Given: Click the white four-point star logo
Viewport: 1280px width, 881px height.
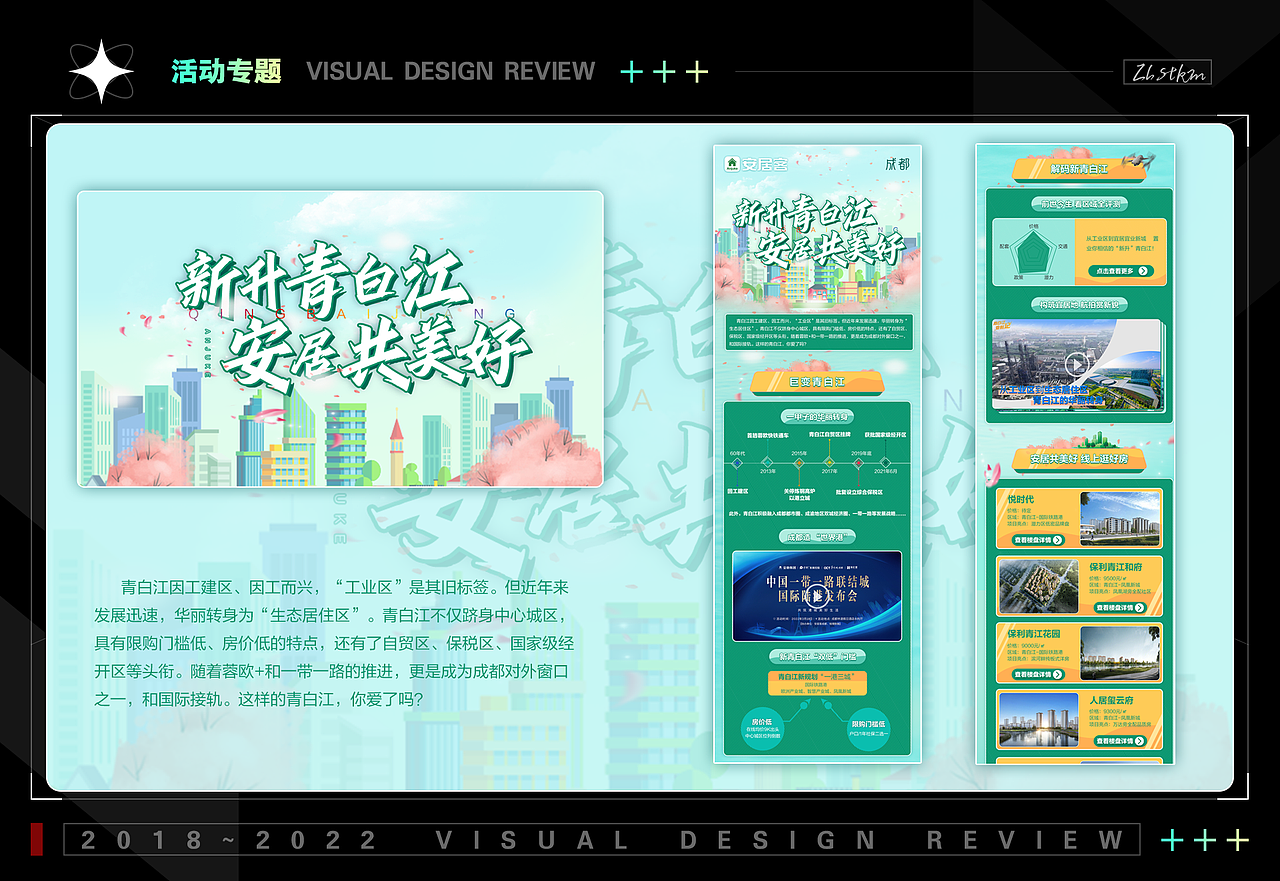Looking at the screenshot, I should (x=101, y=72).
